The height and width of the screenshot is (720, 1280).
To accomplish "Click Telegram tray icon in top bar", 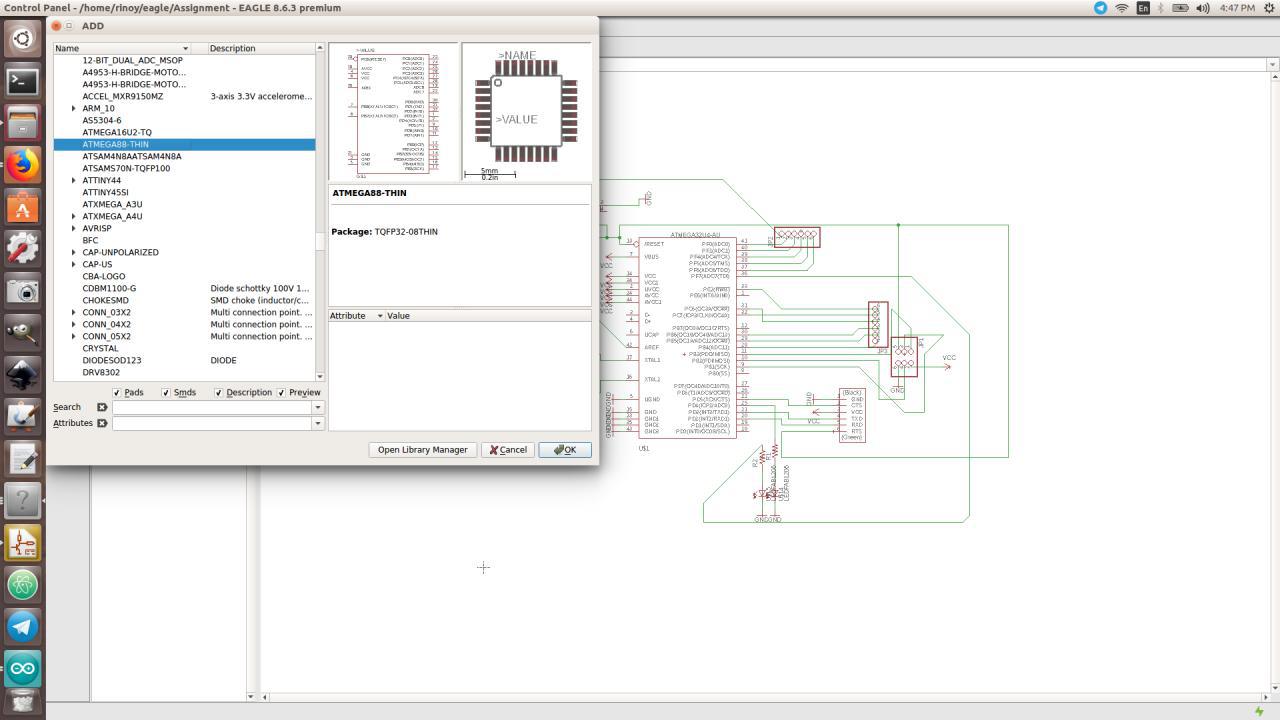I will click(x=1100, y=8).
